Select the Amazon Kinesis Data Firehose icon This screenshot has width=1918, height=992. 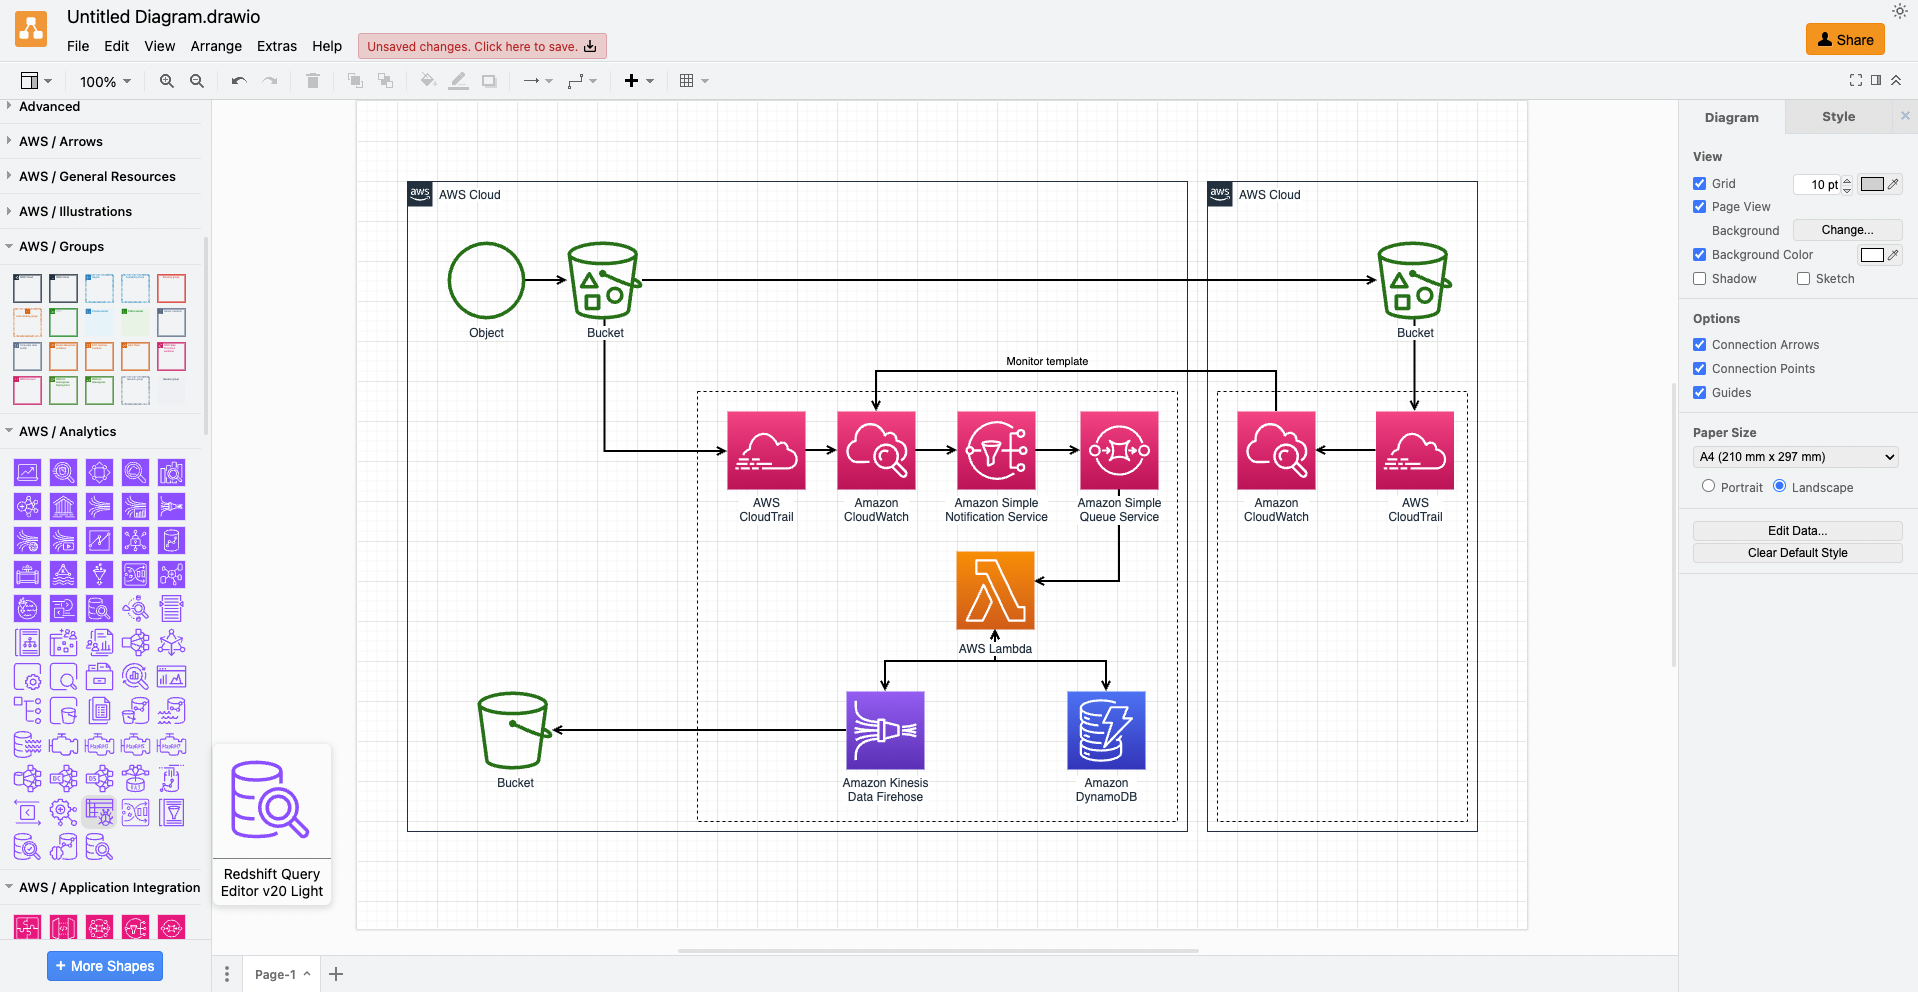coord(885,730)
